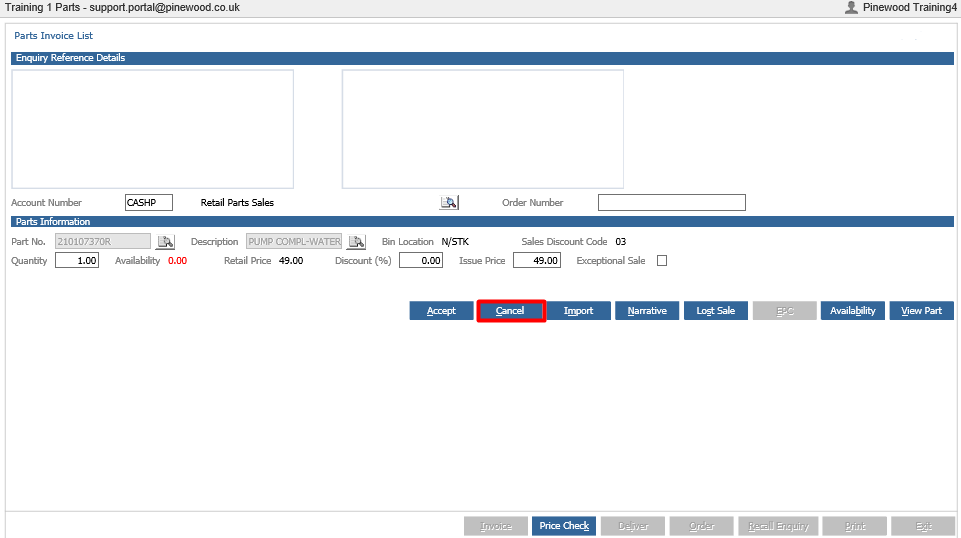Viewport: 961px width, 538px height.
Task: Tick the Exceptional Sale checkbox
Action: 662,260
